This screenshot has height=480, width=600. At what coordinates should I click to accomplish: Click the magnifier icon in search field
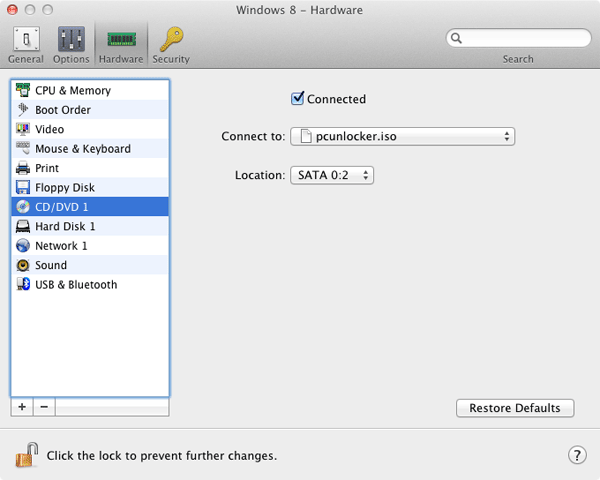click(x=456, y=38)
